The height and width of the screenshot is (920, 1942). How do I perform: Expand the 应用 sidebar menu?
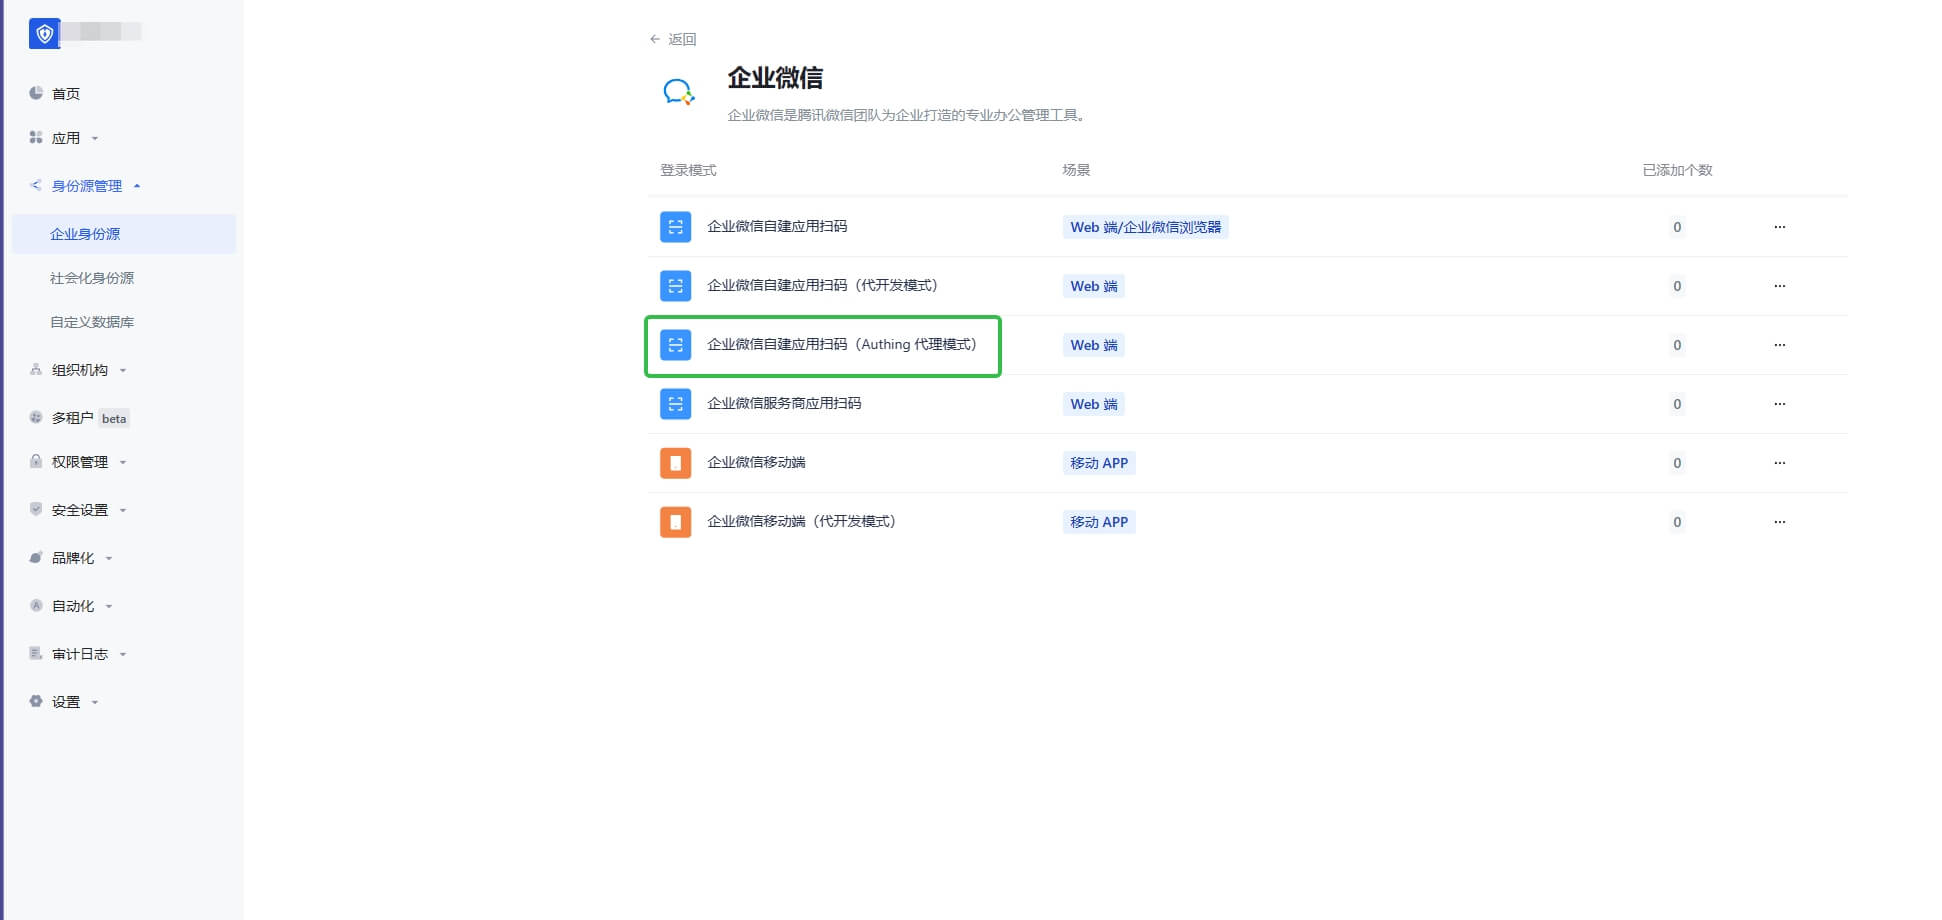66,138
